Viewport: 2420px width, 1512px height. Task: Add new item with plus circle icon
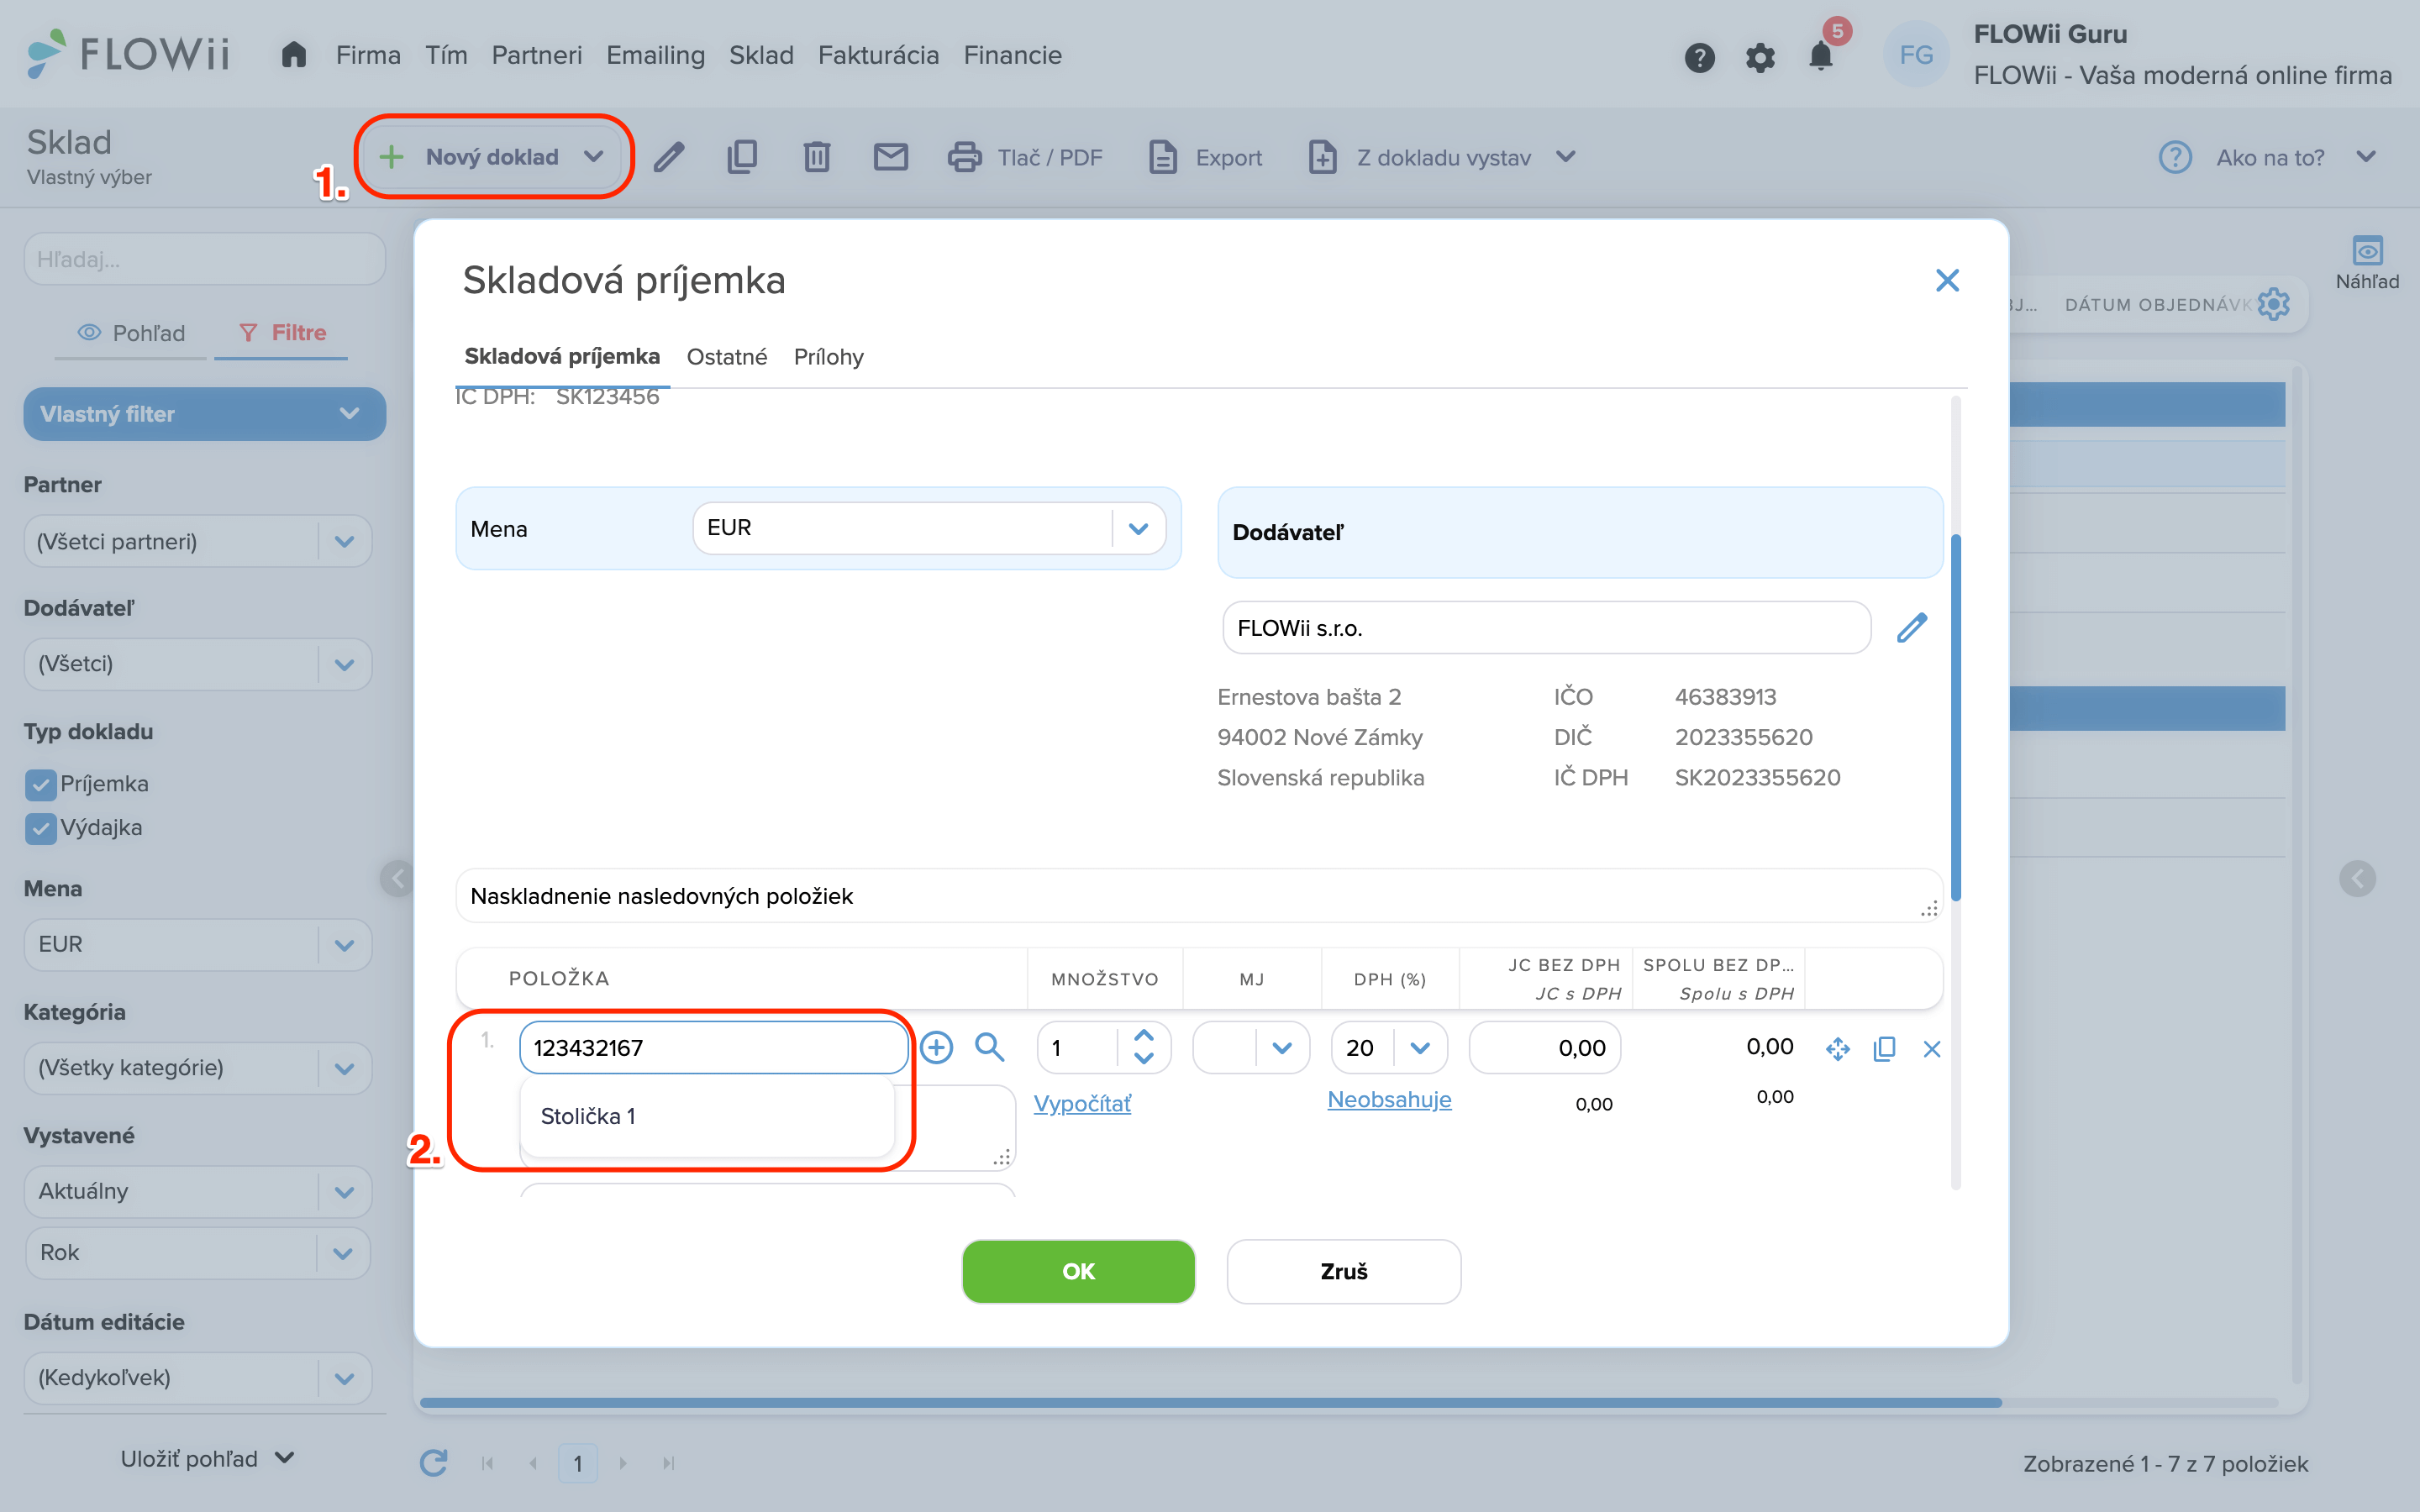pyautogui.click(x=936, y=1048)
